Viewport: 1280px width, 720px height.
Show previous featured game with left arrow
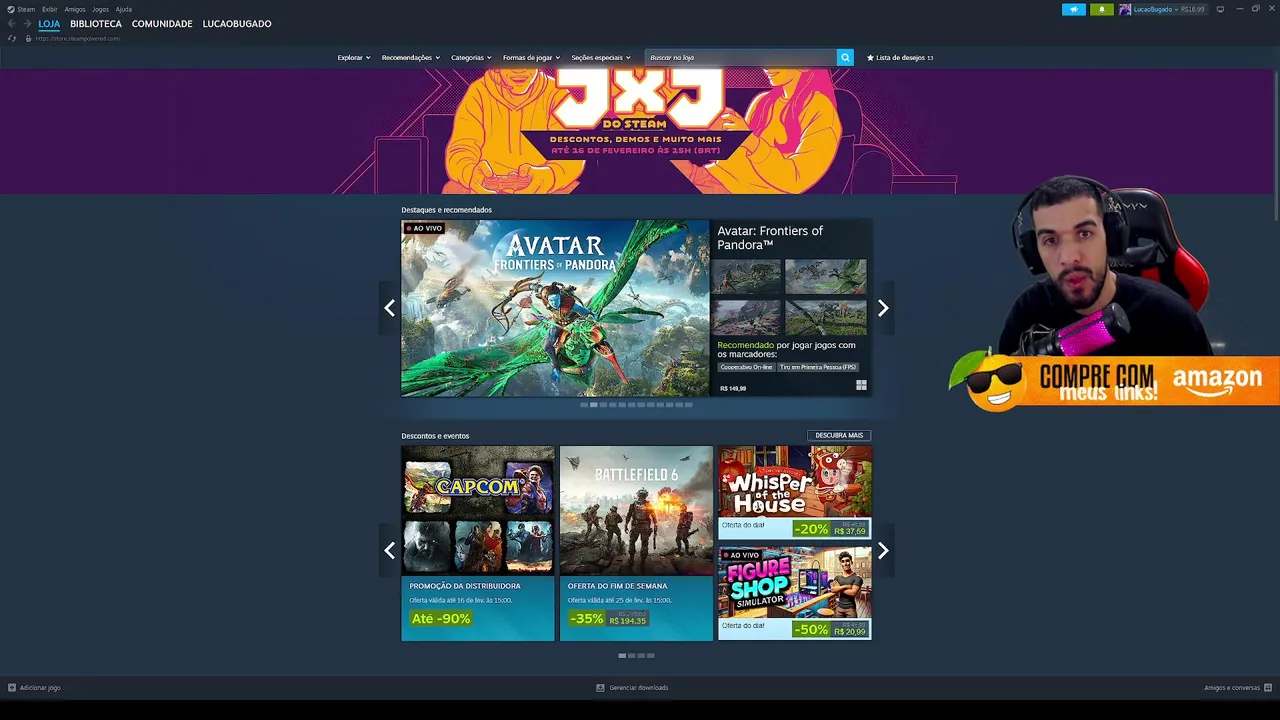click(389, 308)
